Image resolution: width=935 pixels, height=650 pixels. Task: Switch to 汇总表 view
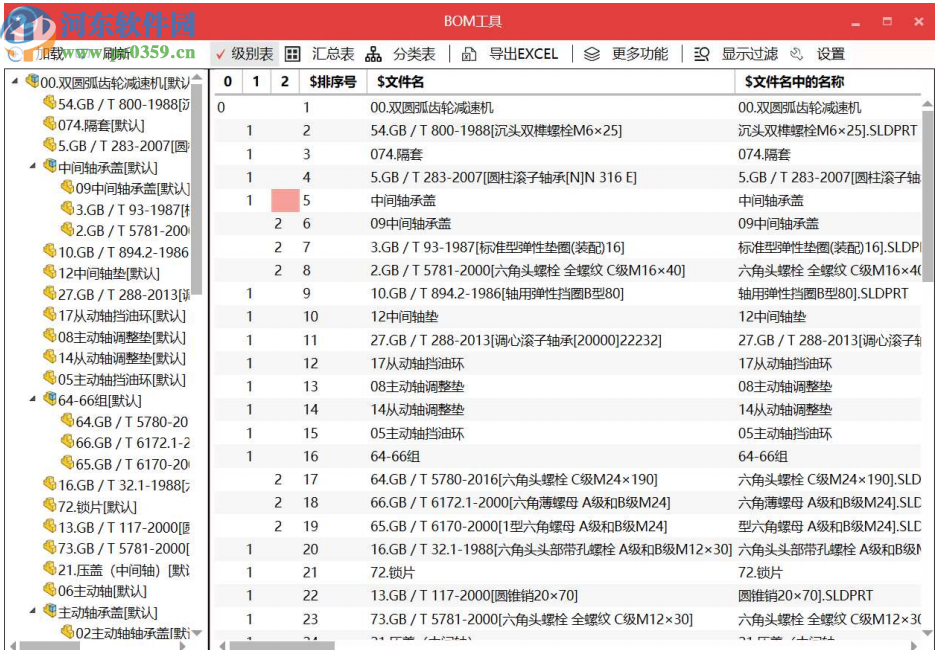[320, 54]
